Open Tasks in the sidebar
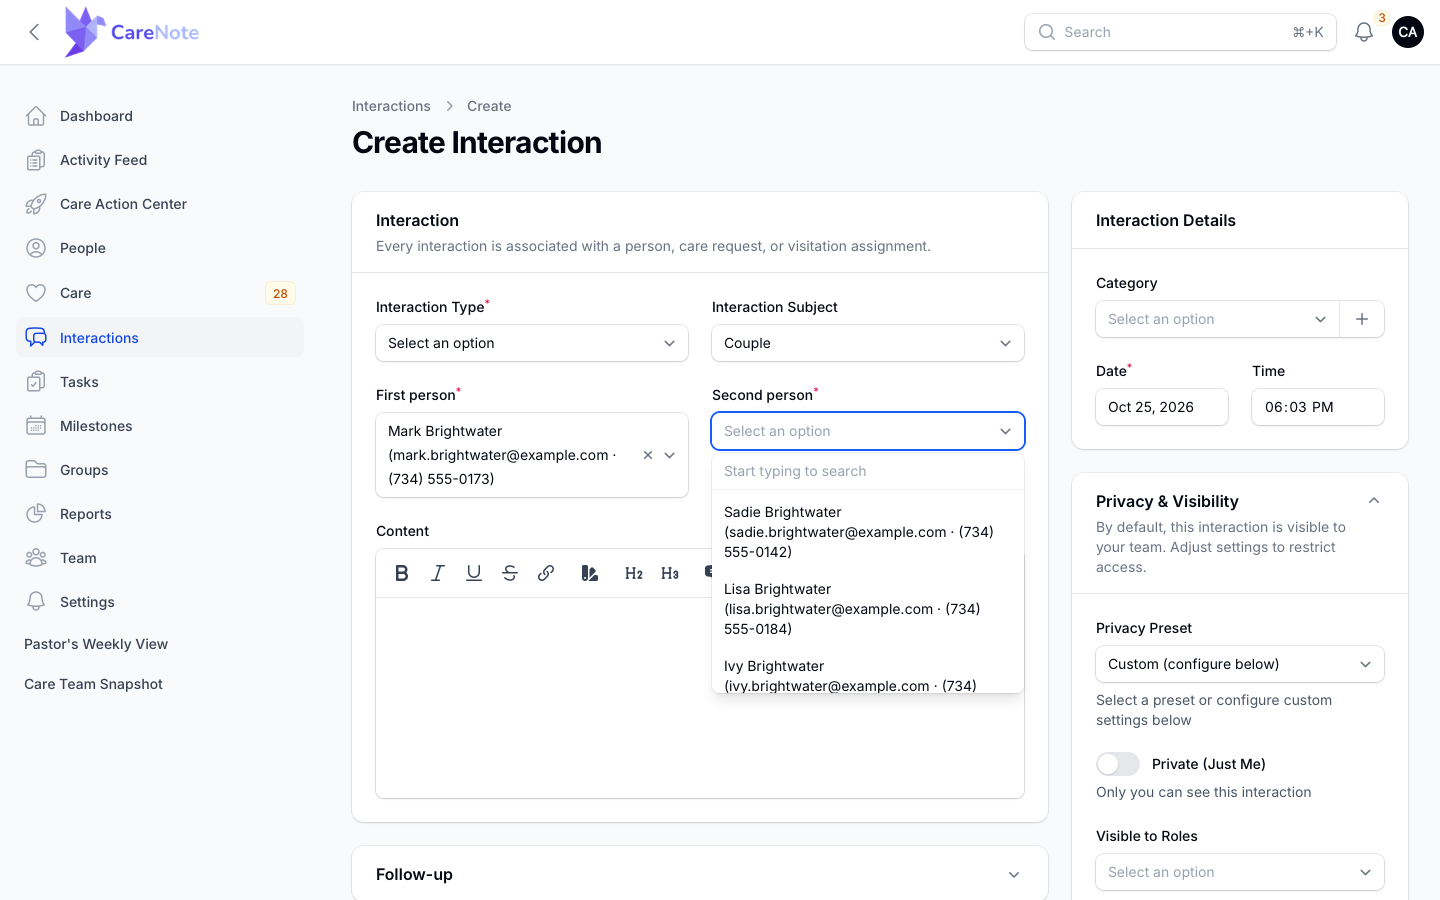 point(160,382)
